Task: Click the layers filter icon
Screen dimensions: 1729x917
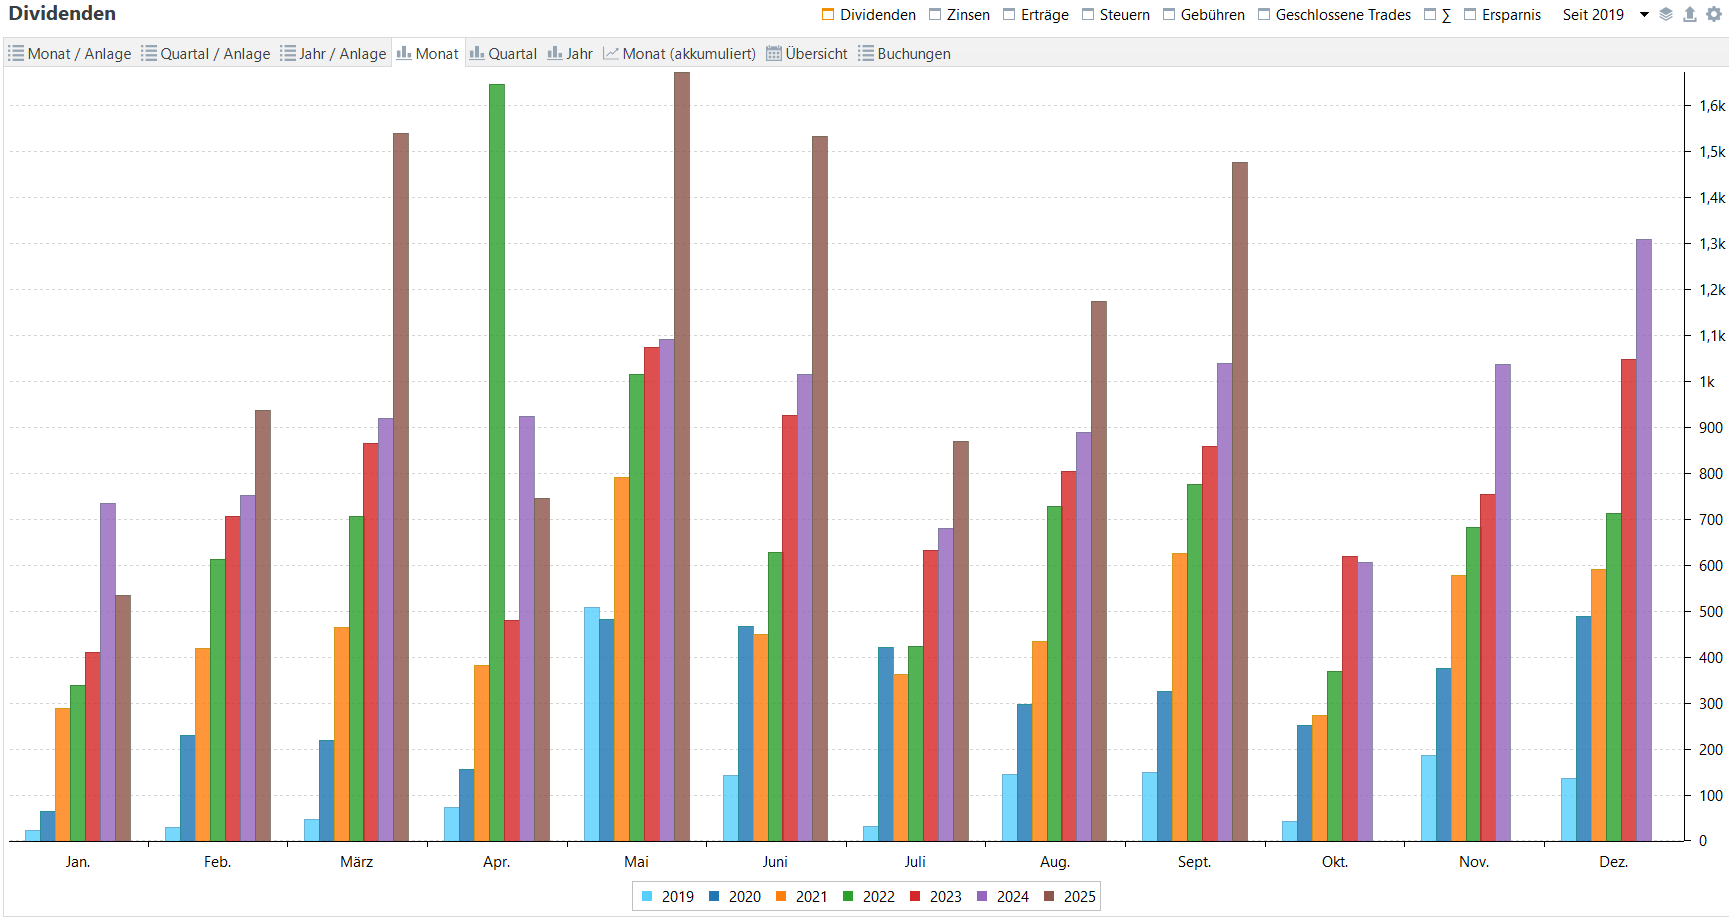Action: [x=1666, y=14]
